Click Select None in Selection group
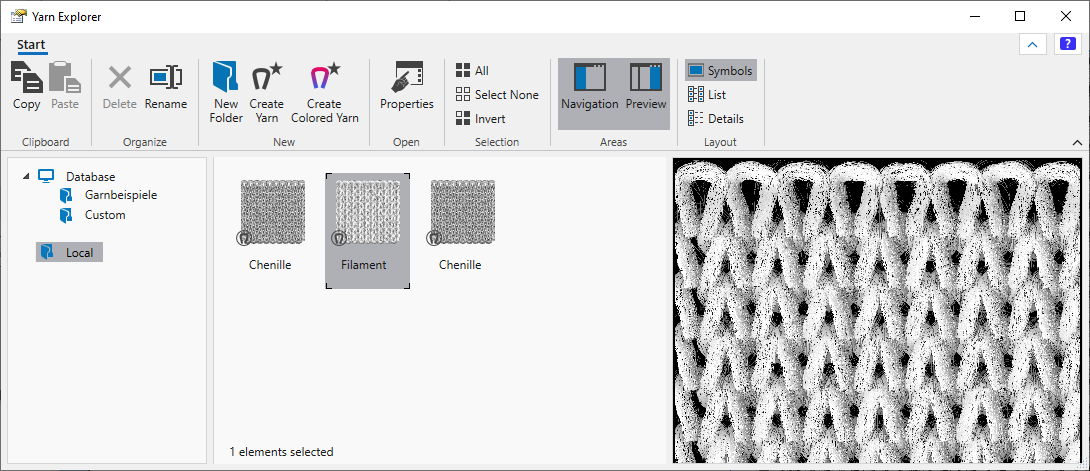 497,95
